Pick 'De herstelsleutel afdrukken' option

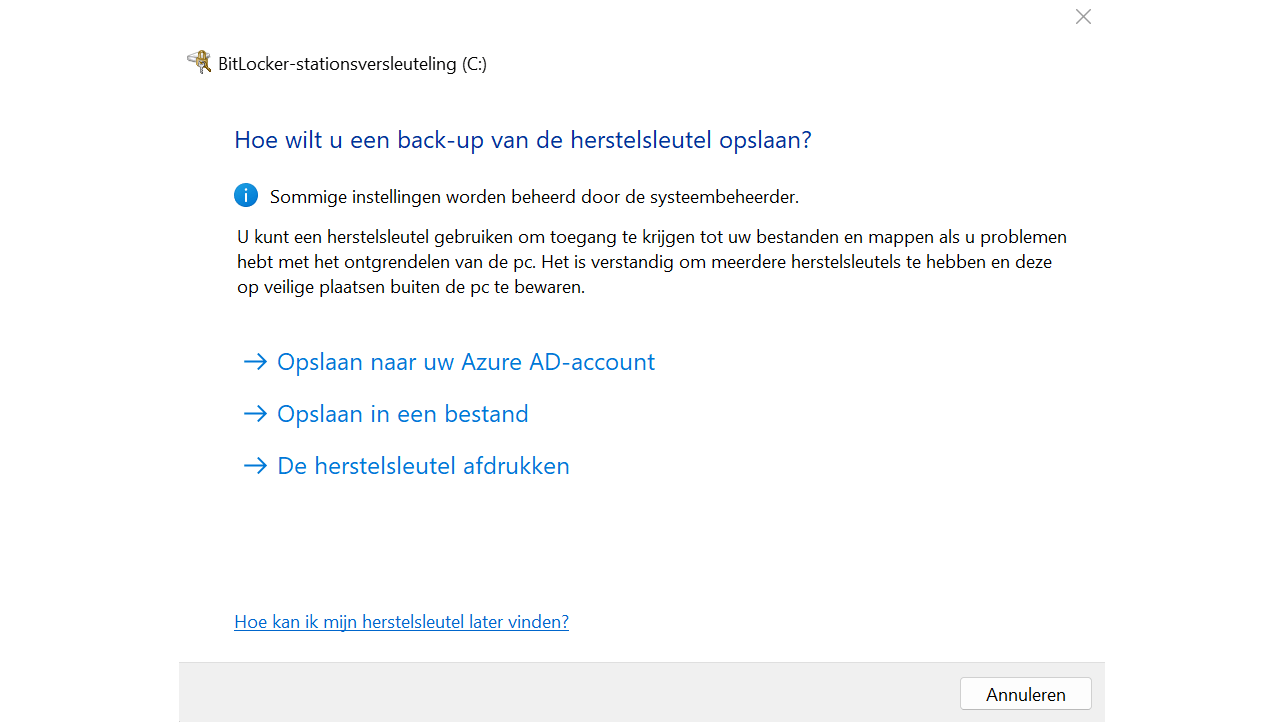(423, 466)
